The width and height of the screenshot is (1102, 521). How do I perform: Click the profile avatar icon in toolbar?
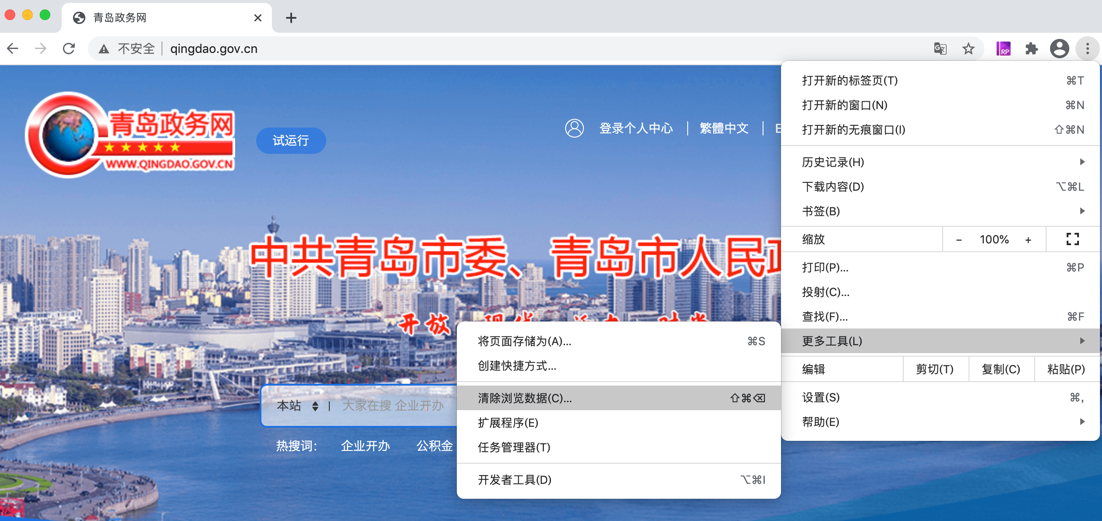click(1059, 48)
